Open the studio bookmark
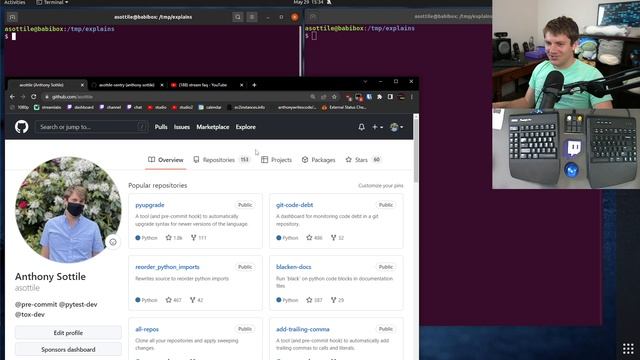This screenshot has height=360, width=640. tap(157, 107)
